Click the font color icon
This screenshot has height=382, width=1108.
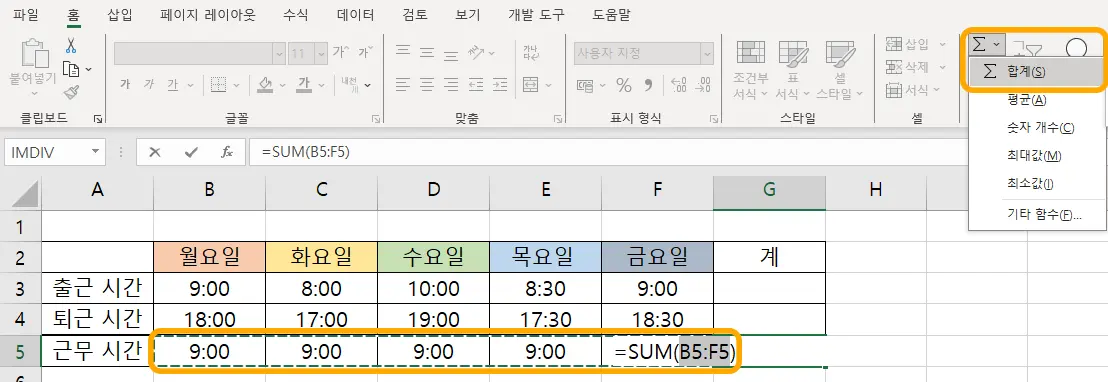(305, 85)
